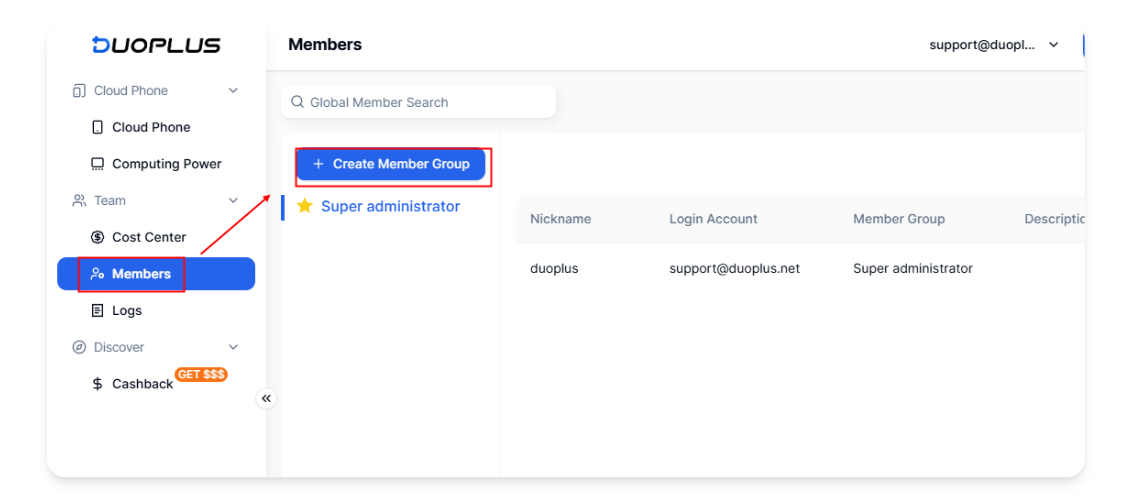Collapse the Team section chevron
1132x498 pixels.
click(233, 201)
